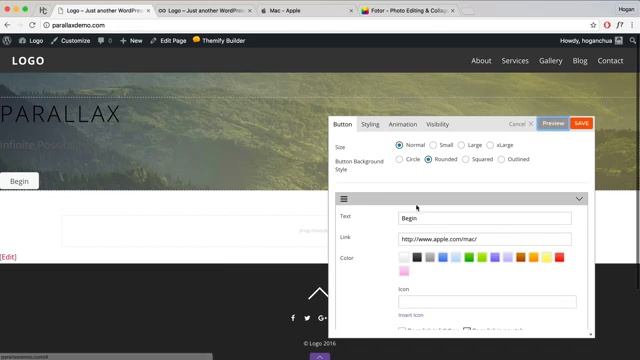Click the Text input field containing Begin
This screenshot has width=640, height=360.
click(484, 218)
